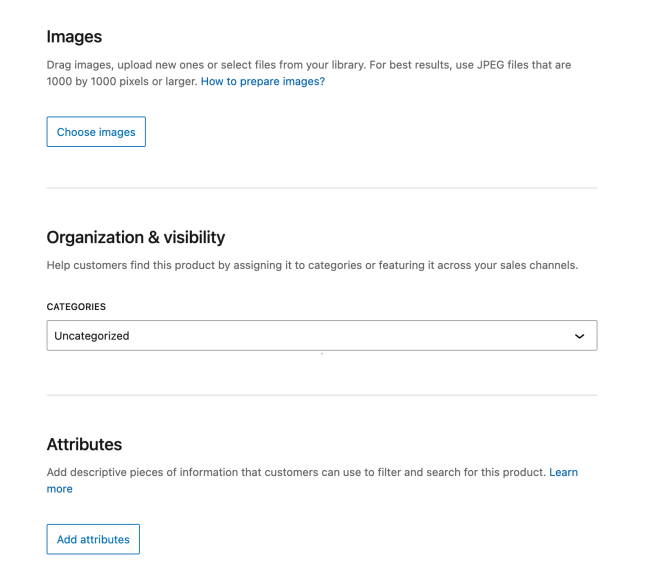
Task: Click the CATEGORIES field label
Action: [76, 307]
